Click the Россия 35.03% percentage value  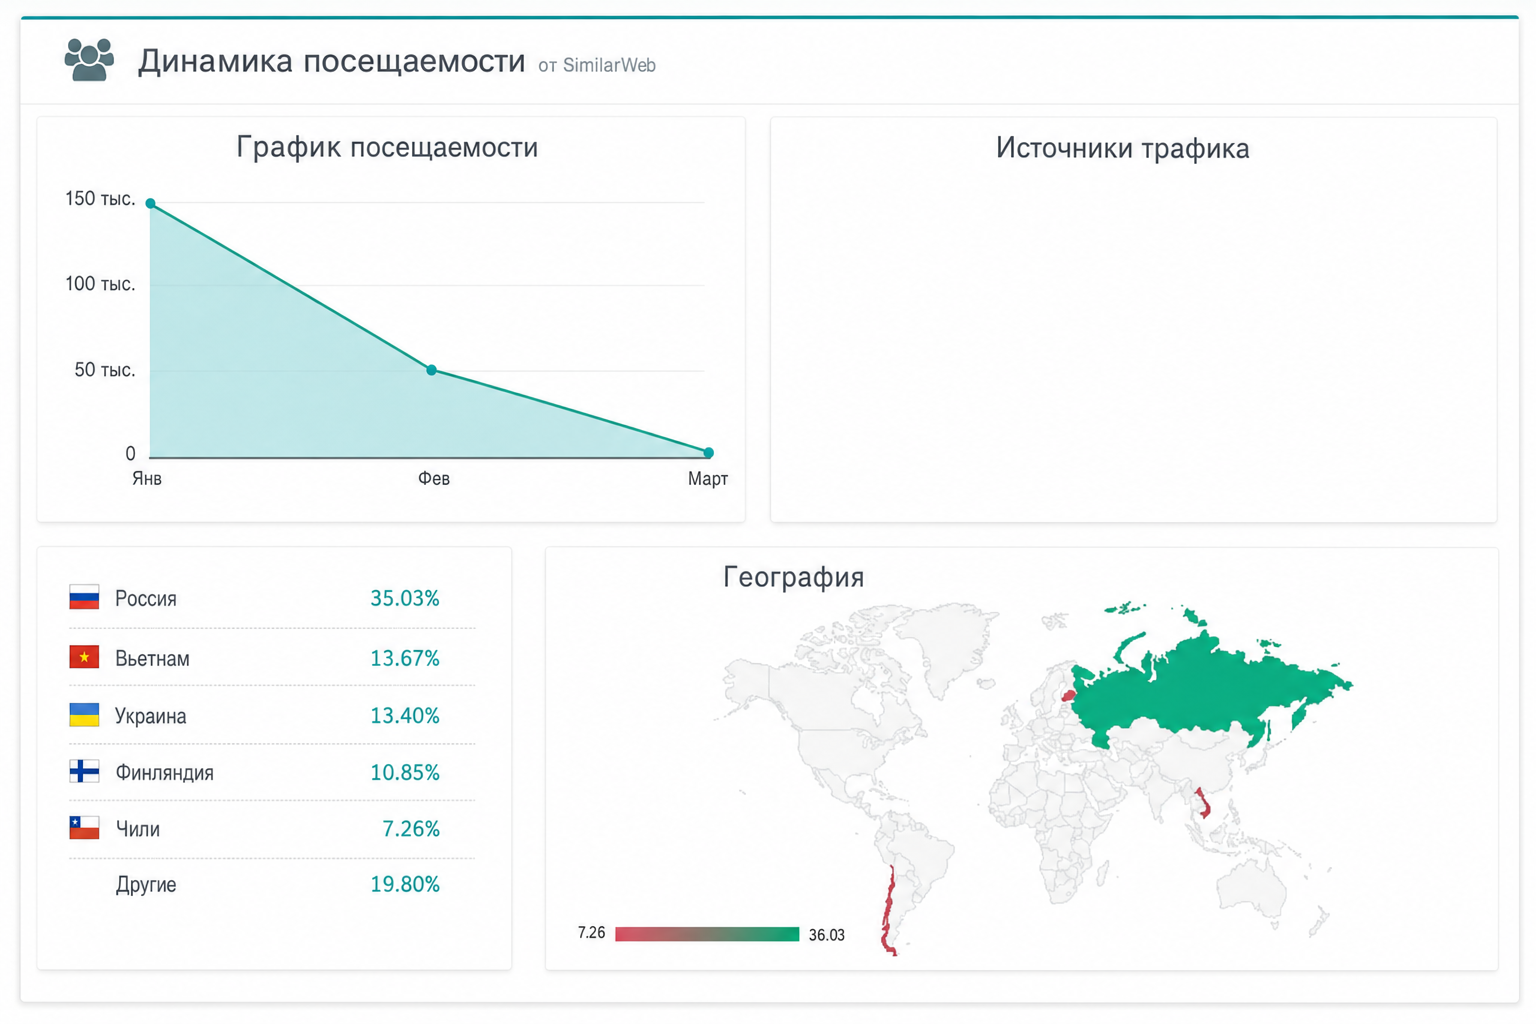[x=405, y=598]
